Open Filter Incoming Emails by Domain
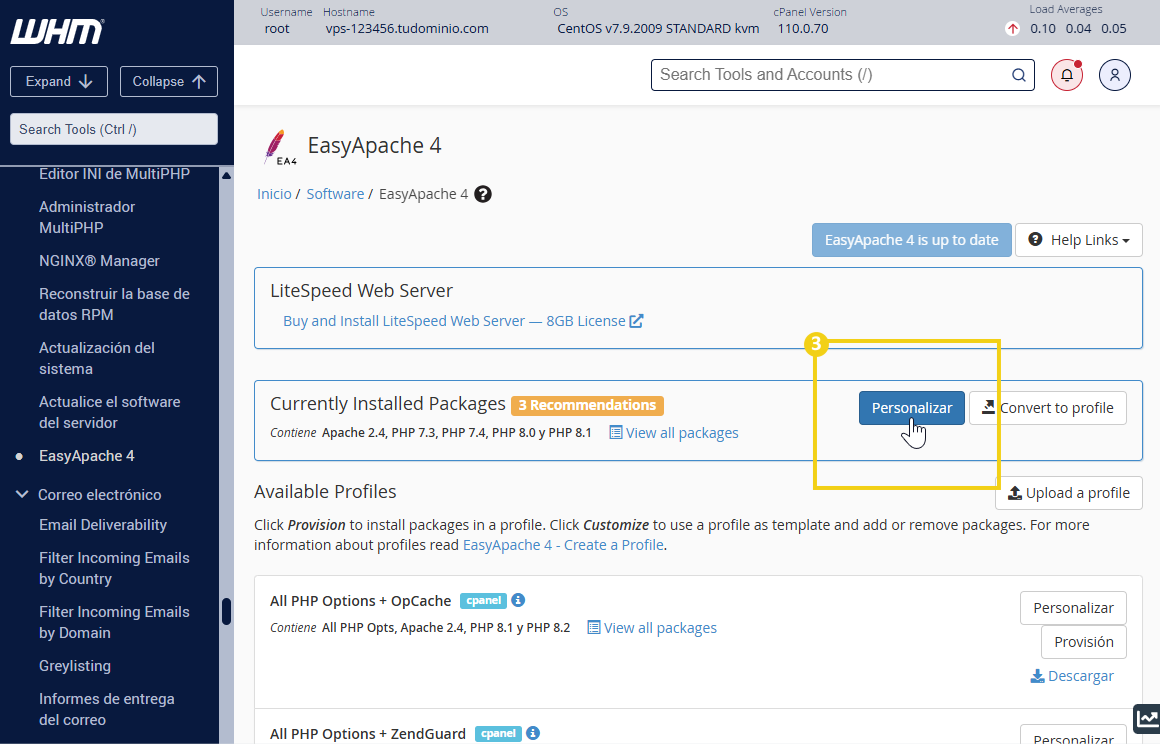Image resolution: width=1160 pixels, height=744 pixels. pos(115,622)
